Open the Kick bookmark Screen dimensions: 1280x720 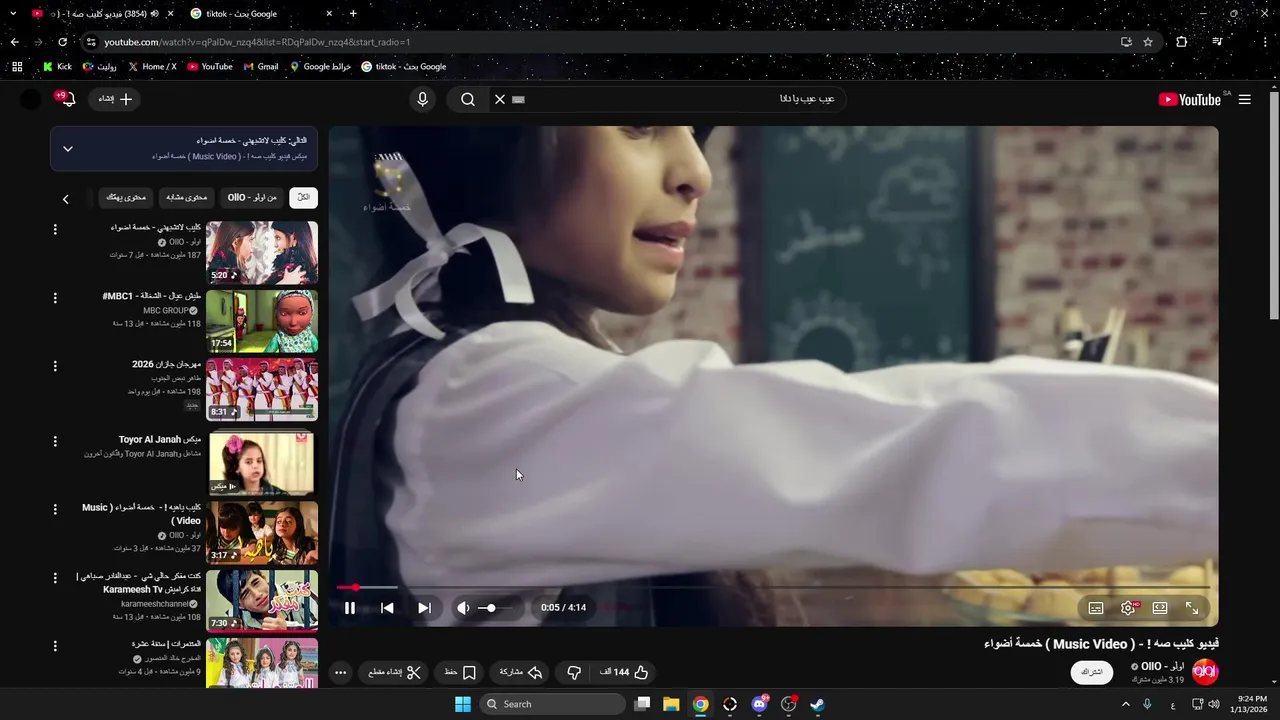click(57, 67)
